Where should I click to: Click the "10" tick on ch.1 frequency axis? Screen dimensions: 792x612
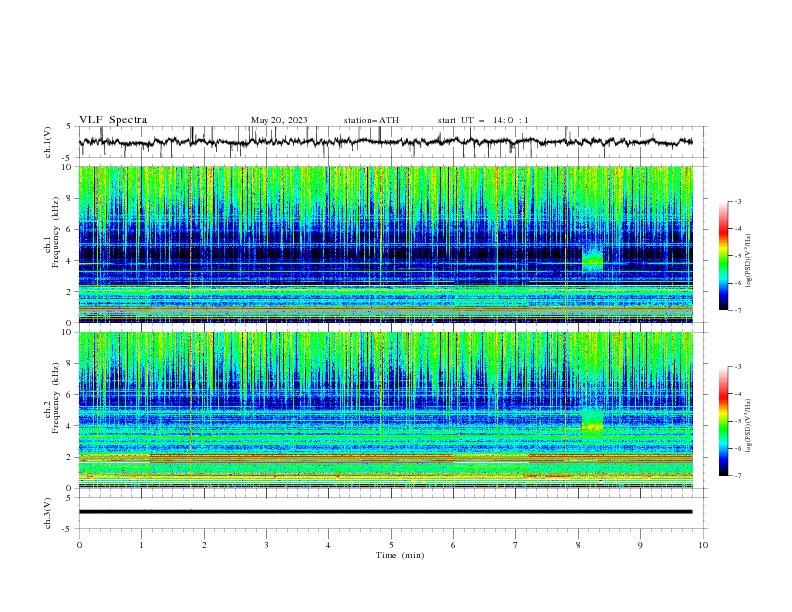click(68, 167)
